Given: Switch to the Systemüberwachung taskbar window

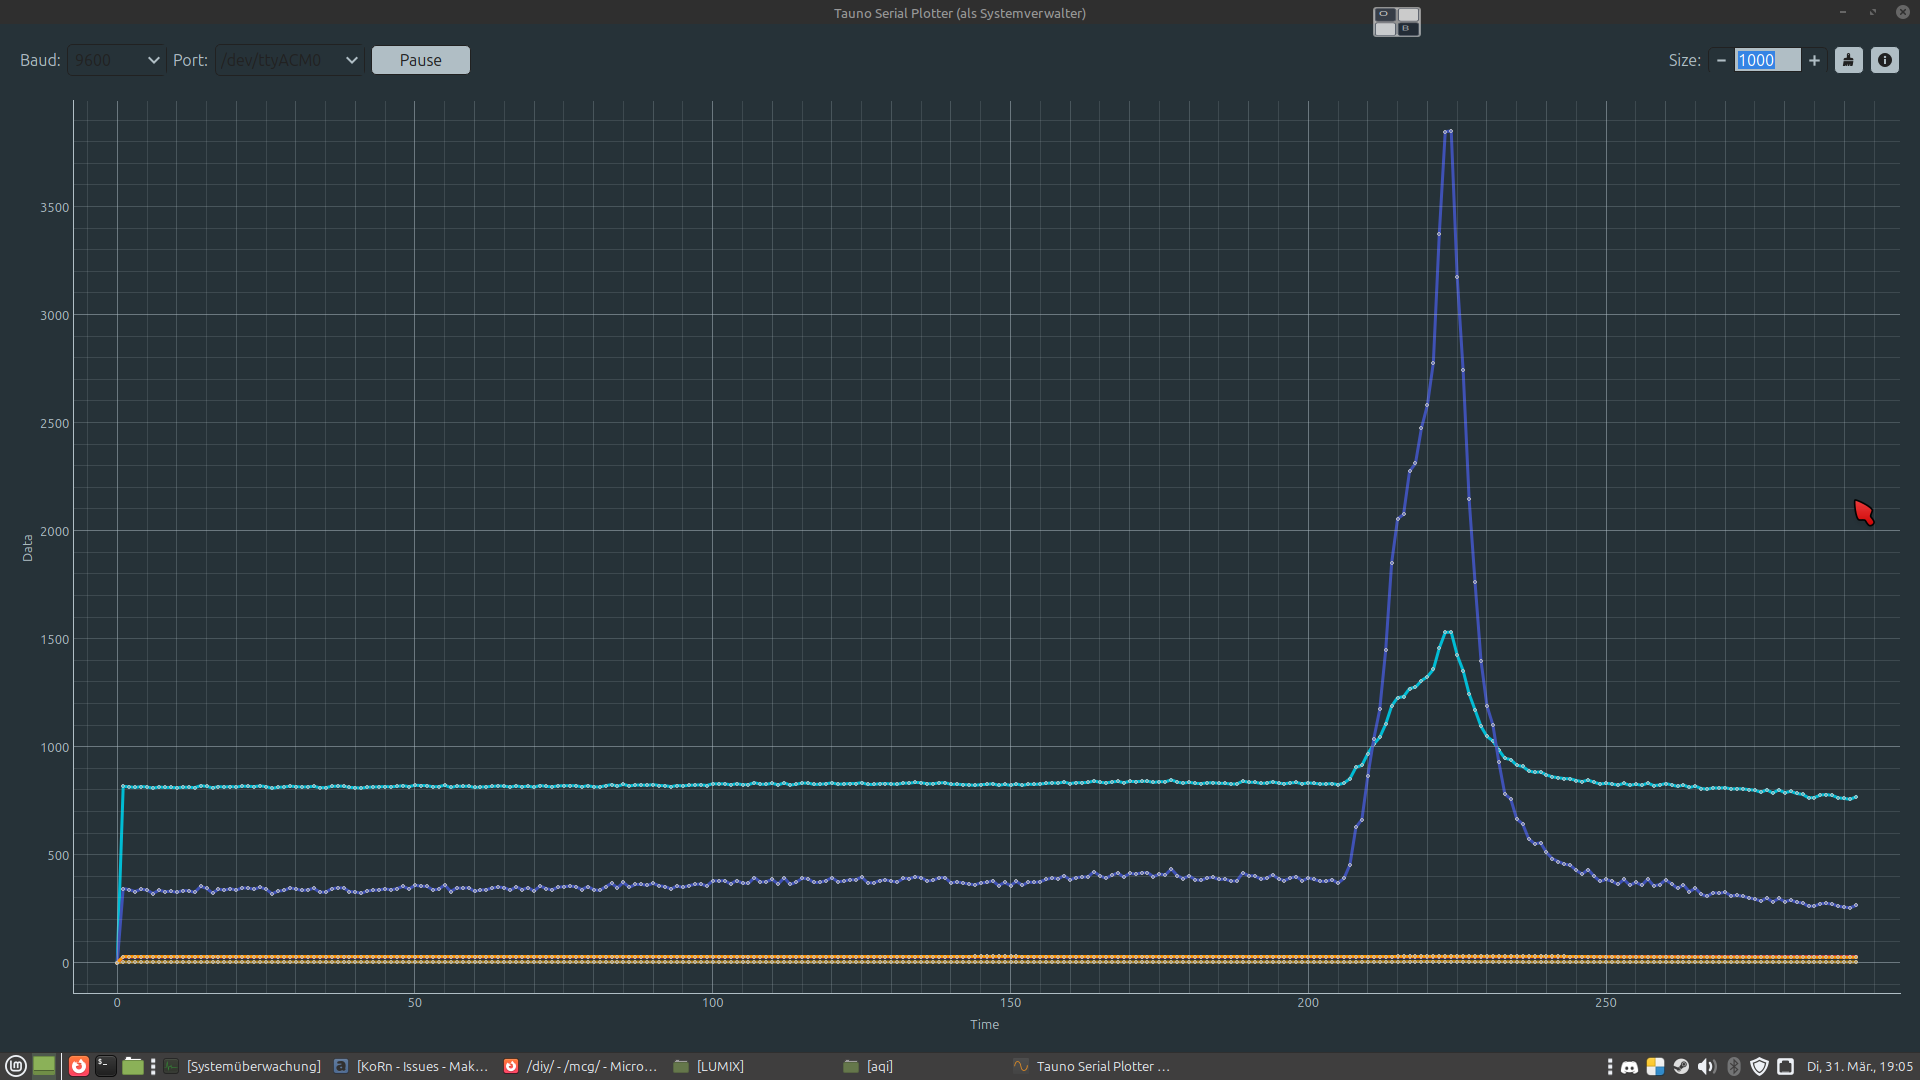Looking at the screenshot, I should (x=243, y=1067).
